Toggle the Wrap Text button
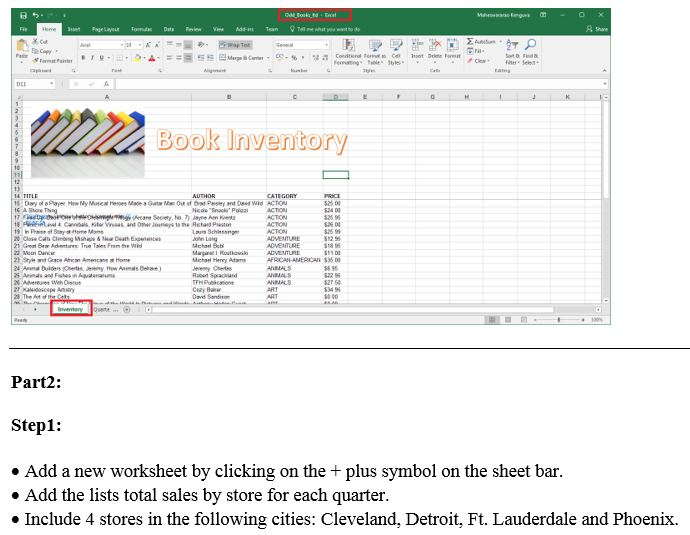 (x=235, y=45)
